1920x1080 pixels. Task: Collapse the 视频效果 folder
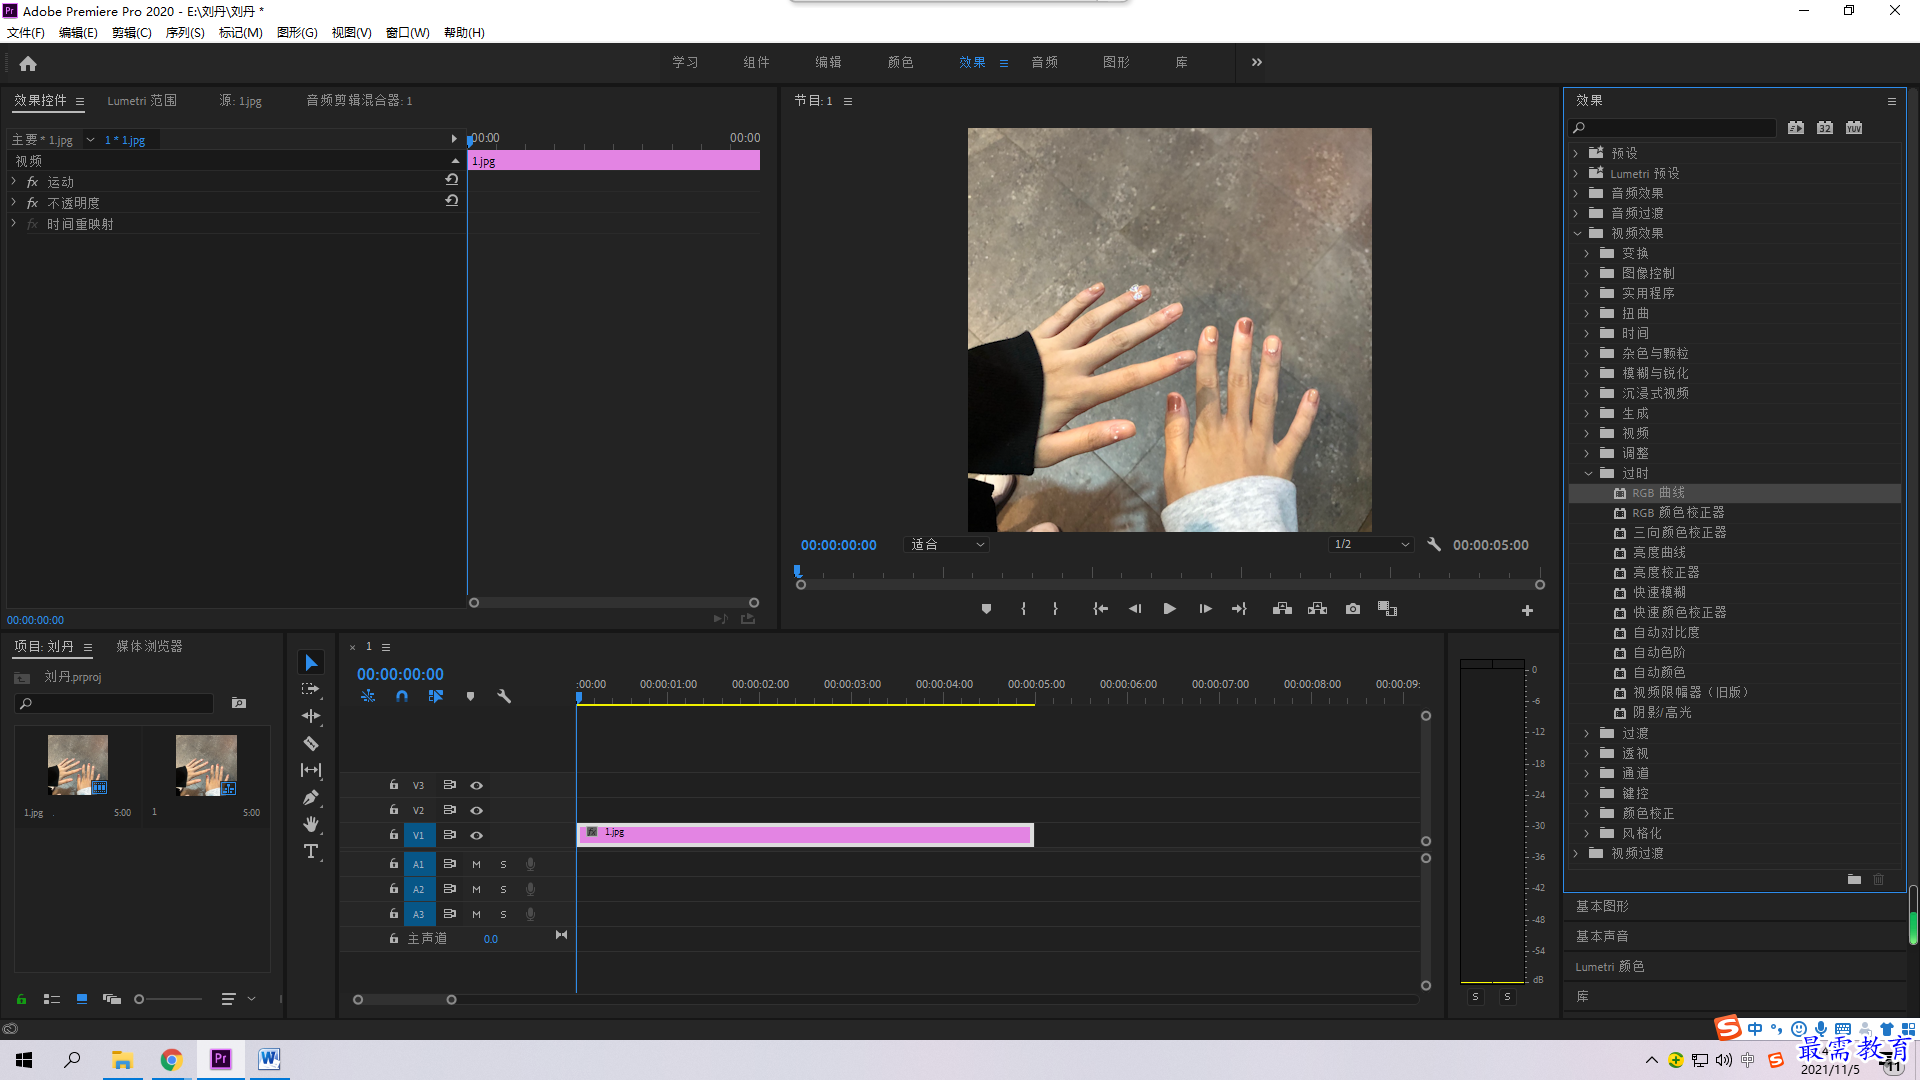click(1577, 233)
